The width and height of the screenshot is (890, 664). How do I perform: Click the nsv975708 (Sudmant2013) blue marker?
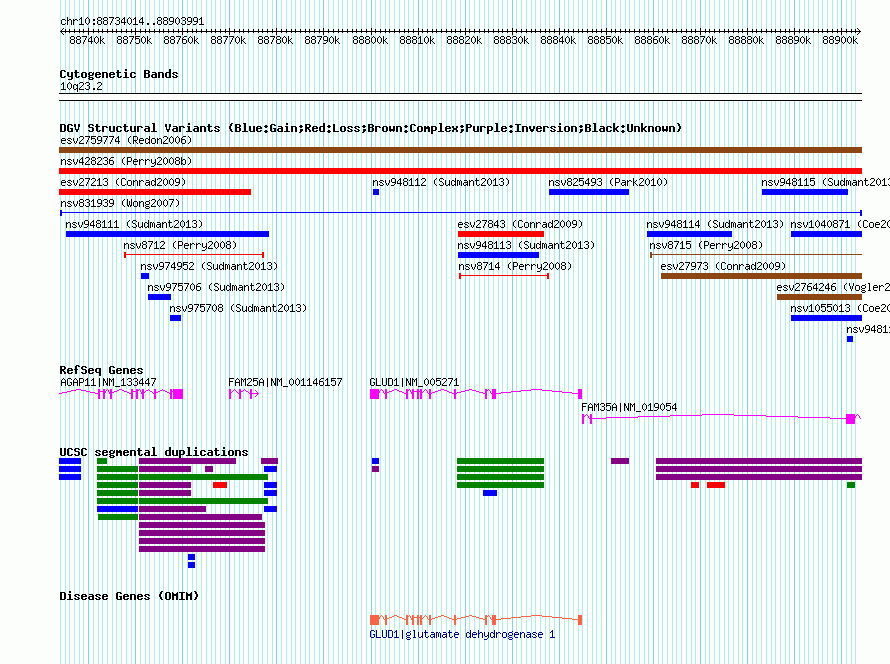[175, 318]
